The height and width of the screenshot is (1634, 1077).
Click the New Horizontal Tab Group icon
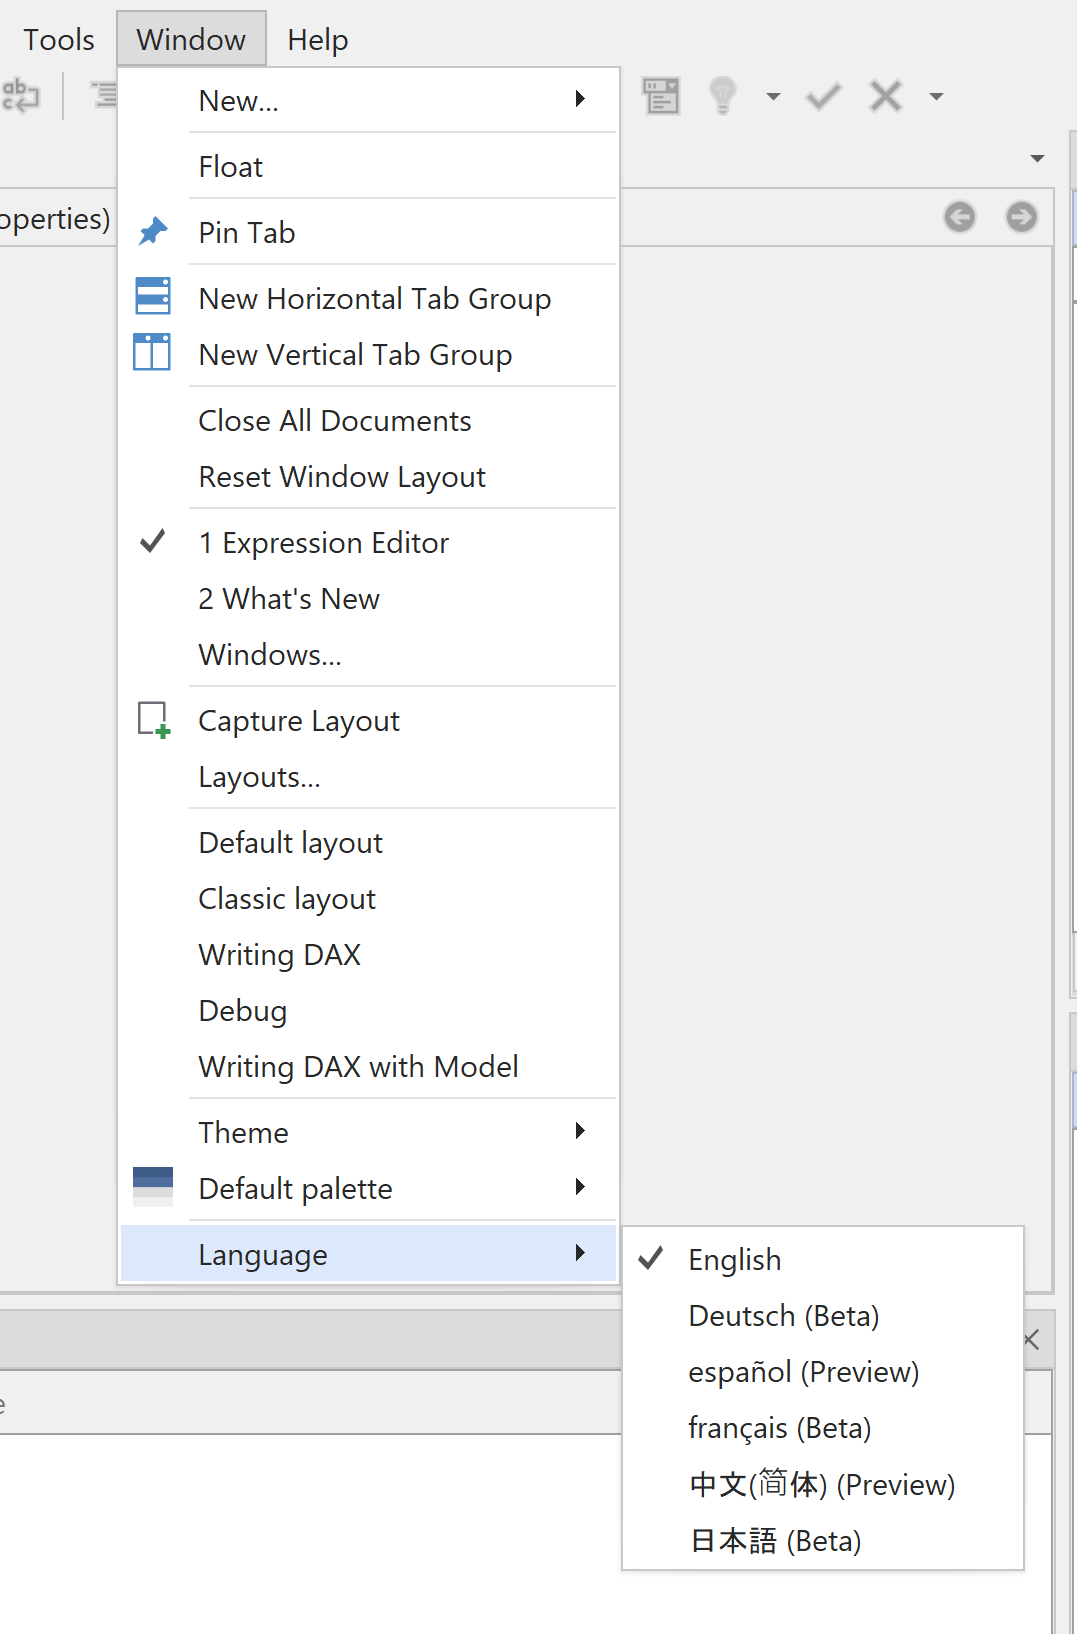click(152, 297)
